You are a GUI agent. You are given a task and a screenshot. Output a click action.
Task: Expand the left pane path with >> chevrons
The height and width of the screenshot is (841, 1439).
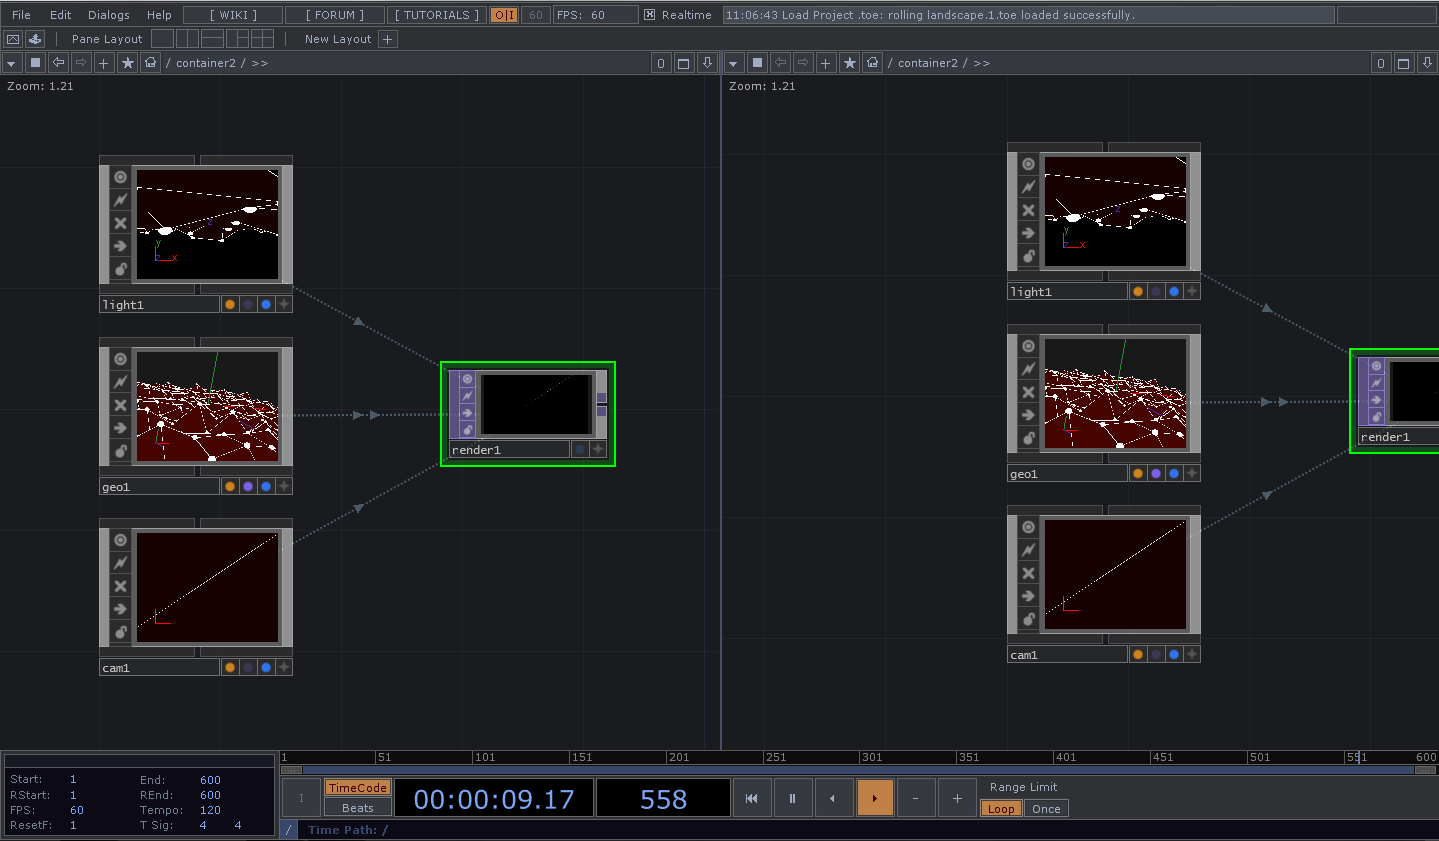click(260, 63)
